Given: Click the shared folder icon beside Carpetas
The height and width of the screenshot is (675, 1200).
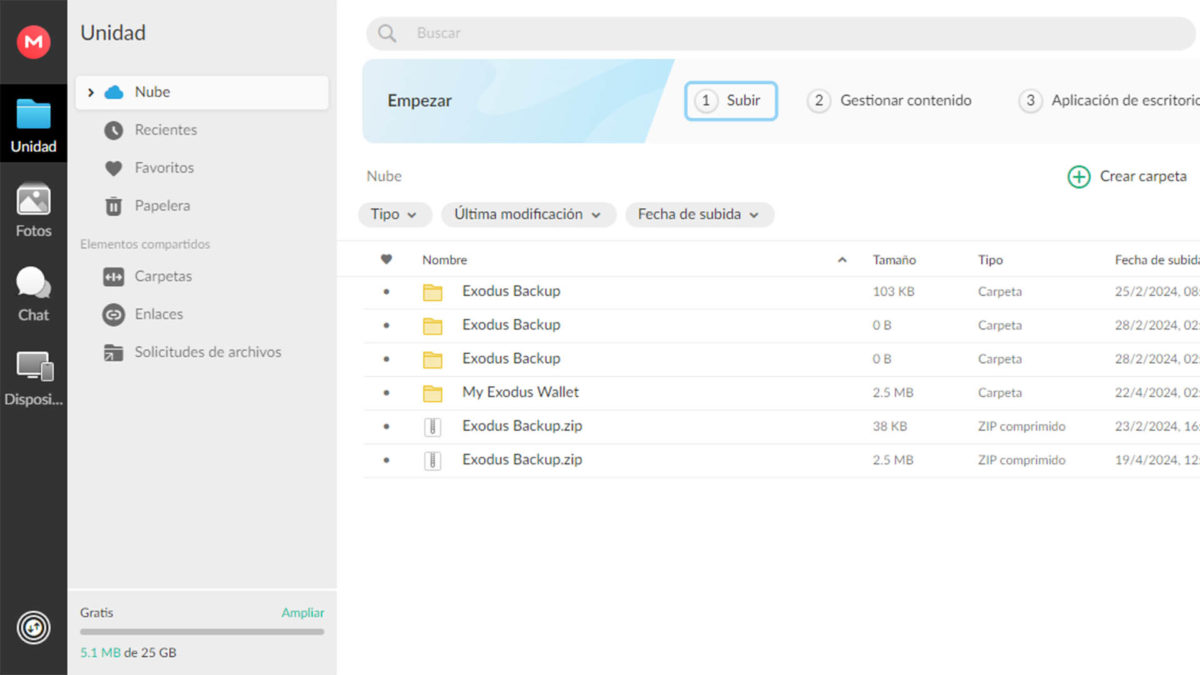Looking at the screenshot, I should coord(114,277).
